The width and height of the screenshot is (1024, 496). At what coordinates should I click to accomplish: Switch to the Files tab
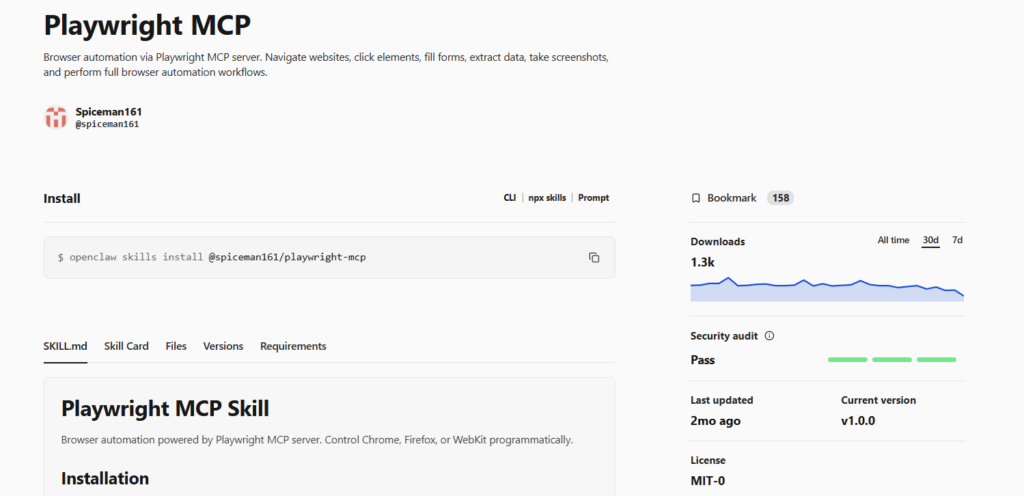176,346
